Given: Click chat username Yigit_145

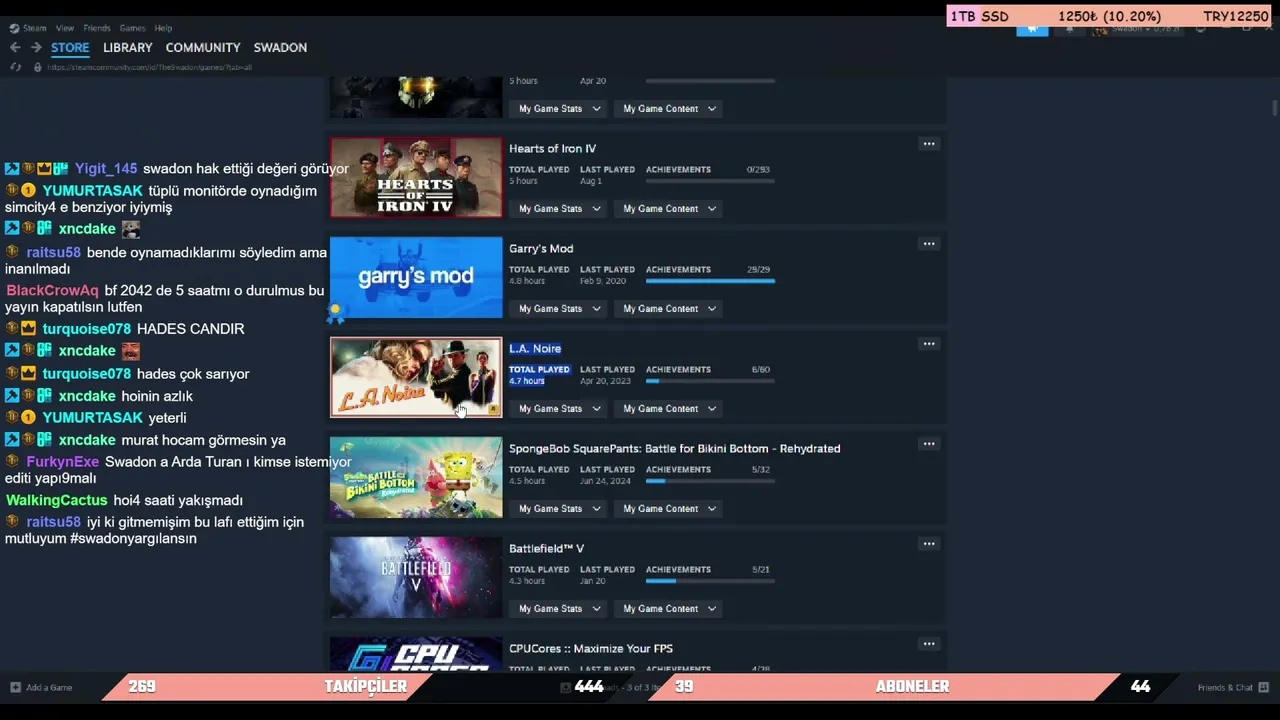Looking at the screenshot, I should click(x=106, y=169).
